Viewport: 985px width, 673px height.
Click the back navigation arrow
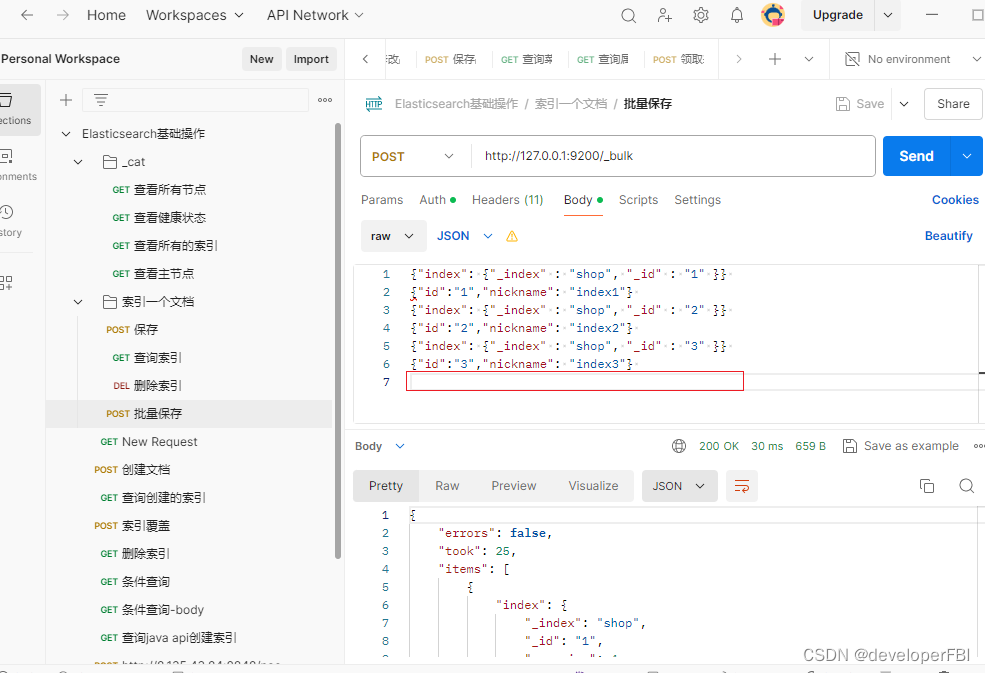tap(26, 15)
